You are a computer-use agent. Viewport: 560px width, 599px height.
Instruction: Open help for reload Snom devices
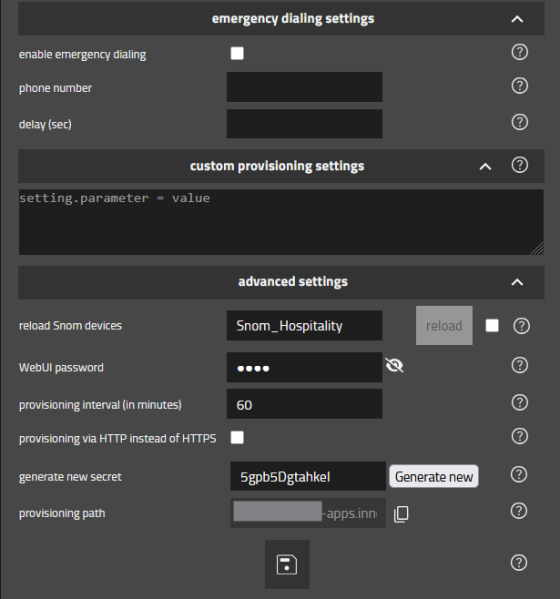521,326
